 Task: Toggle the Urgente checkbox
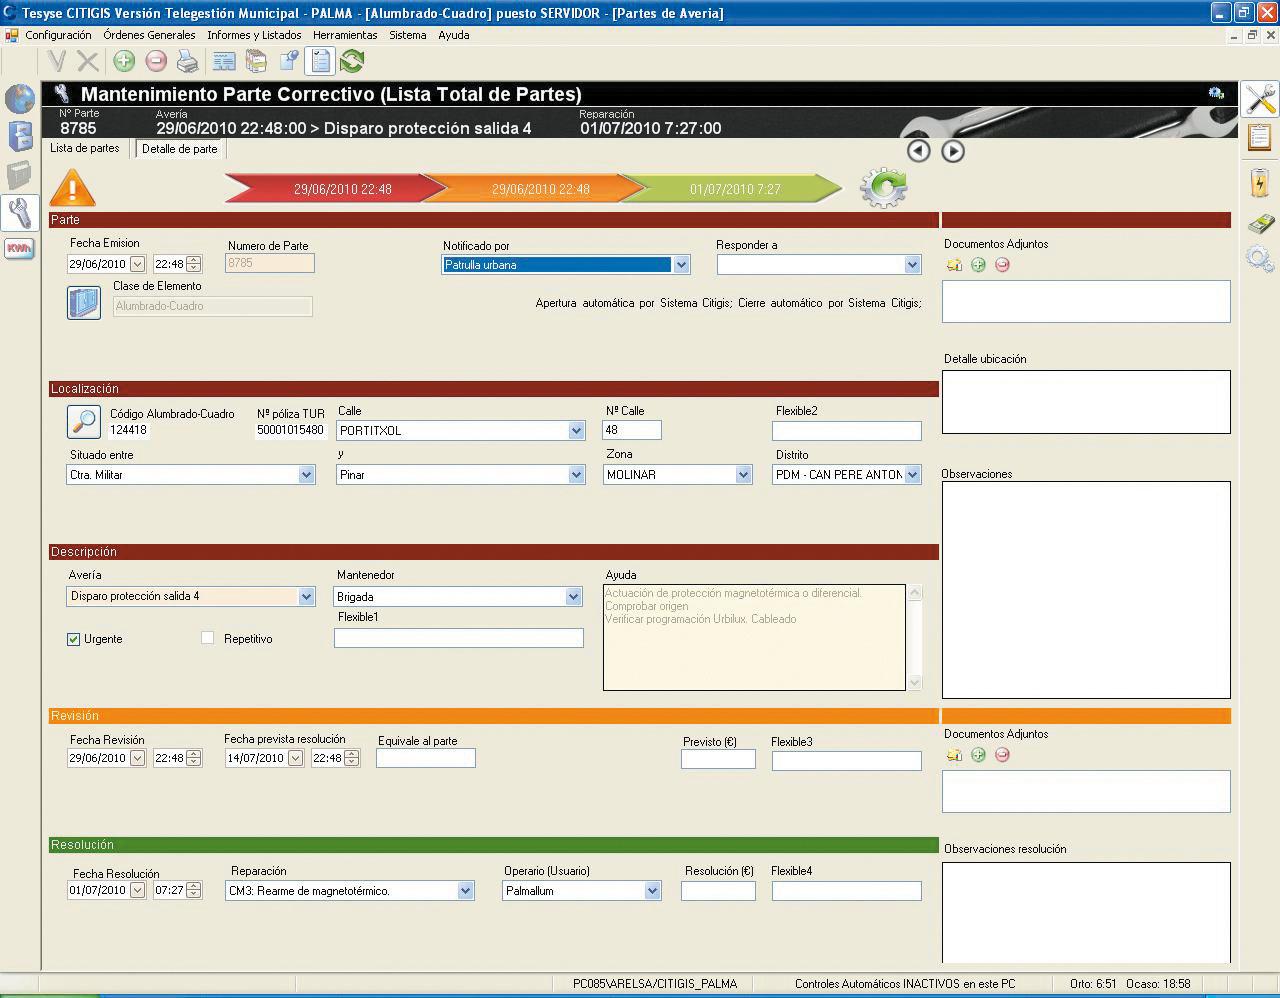[73, 639]
